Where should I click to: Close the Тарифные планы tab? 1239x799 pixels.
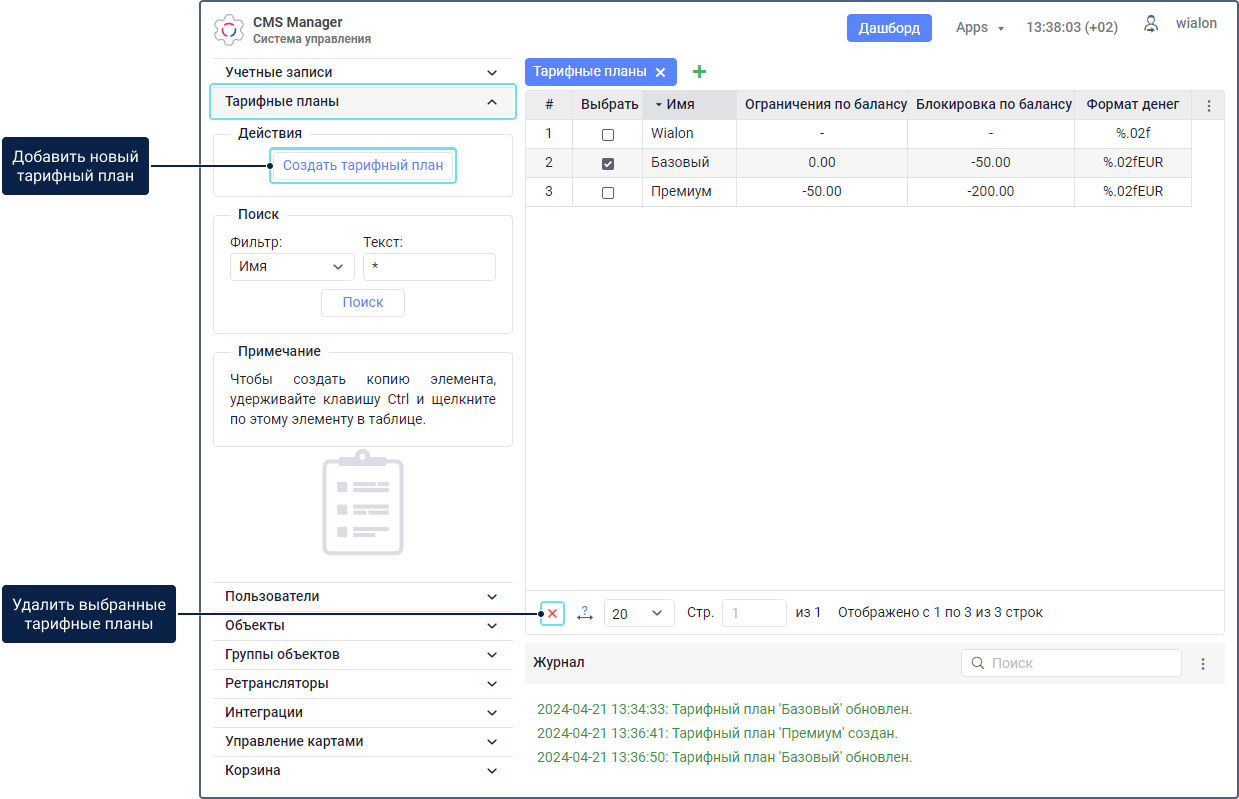click(x=660, y=72)
